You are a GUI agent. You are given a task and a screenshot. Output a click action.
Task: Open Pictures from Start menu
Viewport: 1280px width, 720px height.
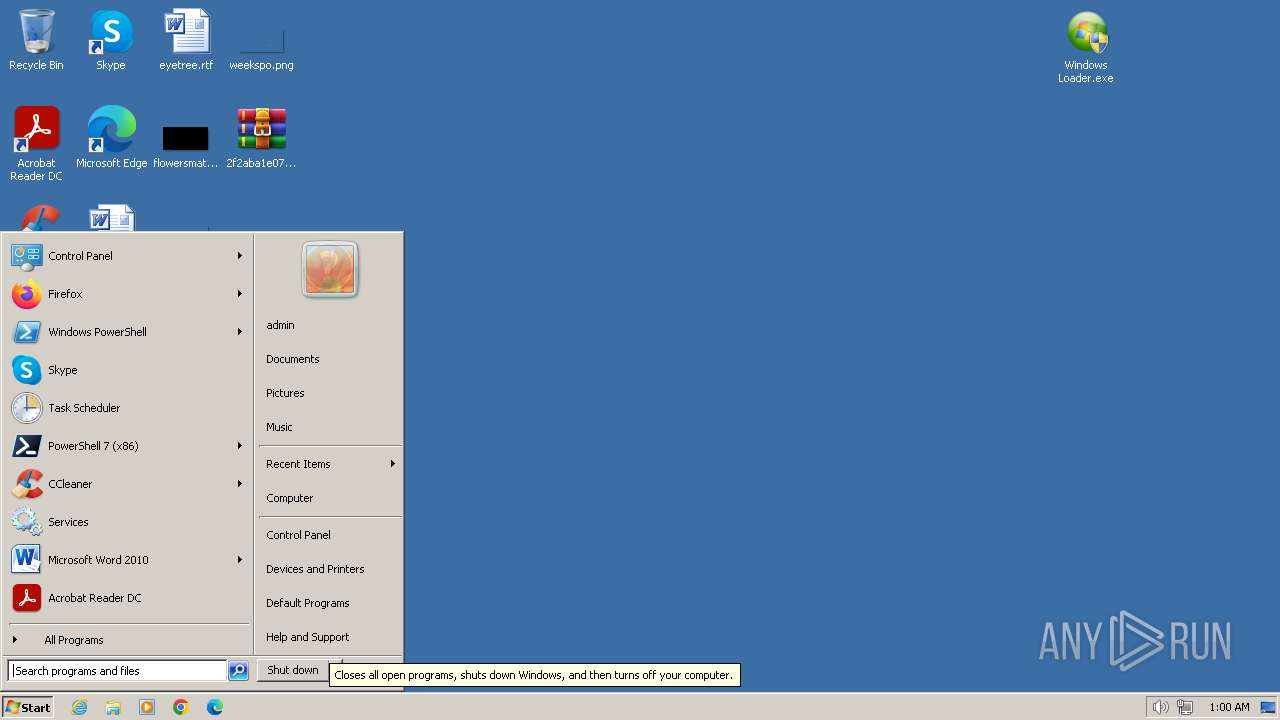pos(285,393)
